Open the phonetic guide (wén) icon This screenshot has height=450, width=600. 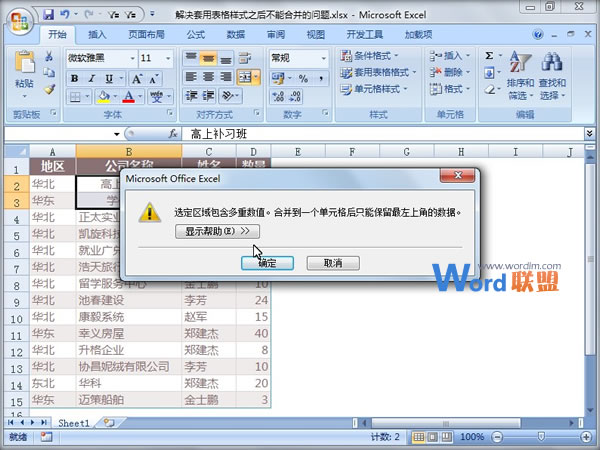(156, 96)
